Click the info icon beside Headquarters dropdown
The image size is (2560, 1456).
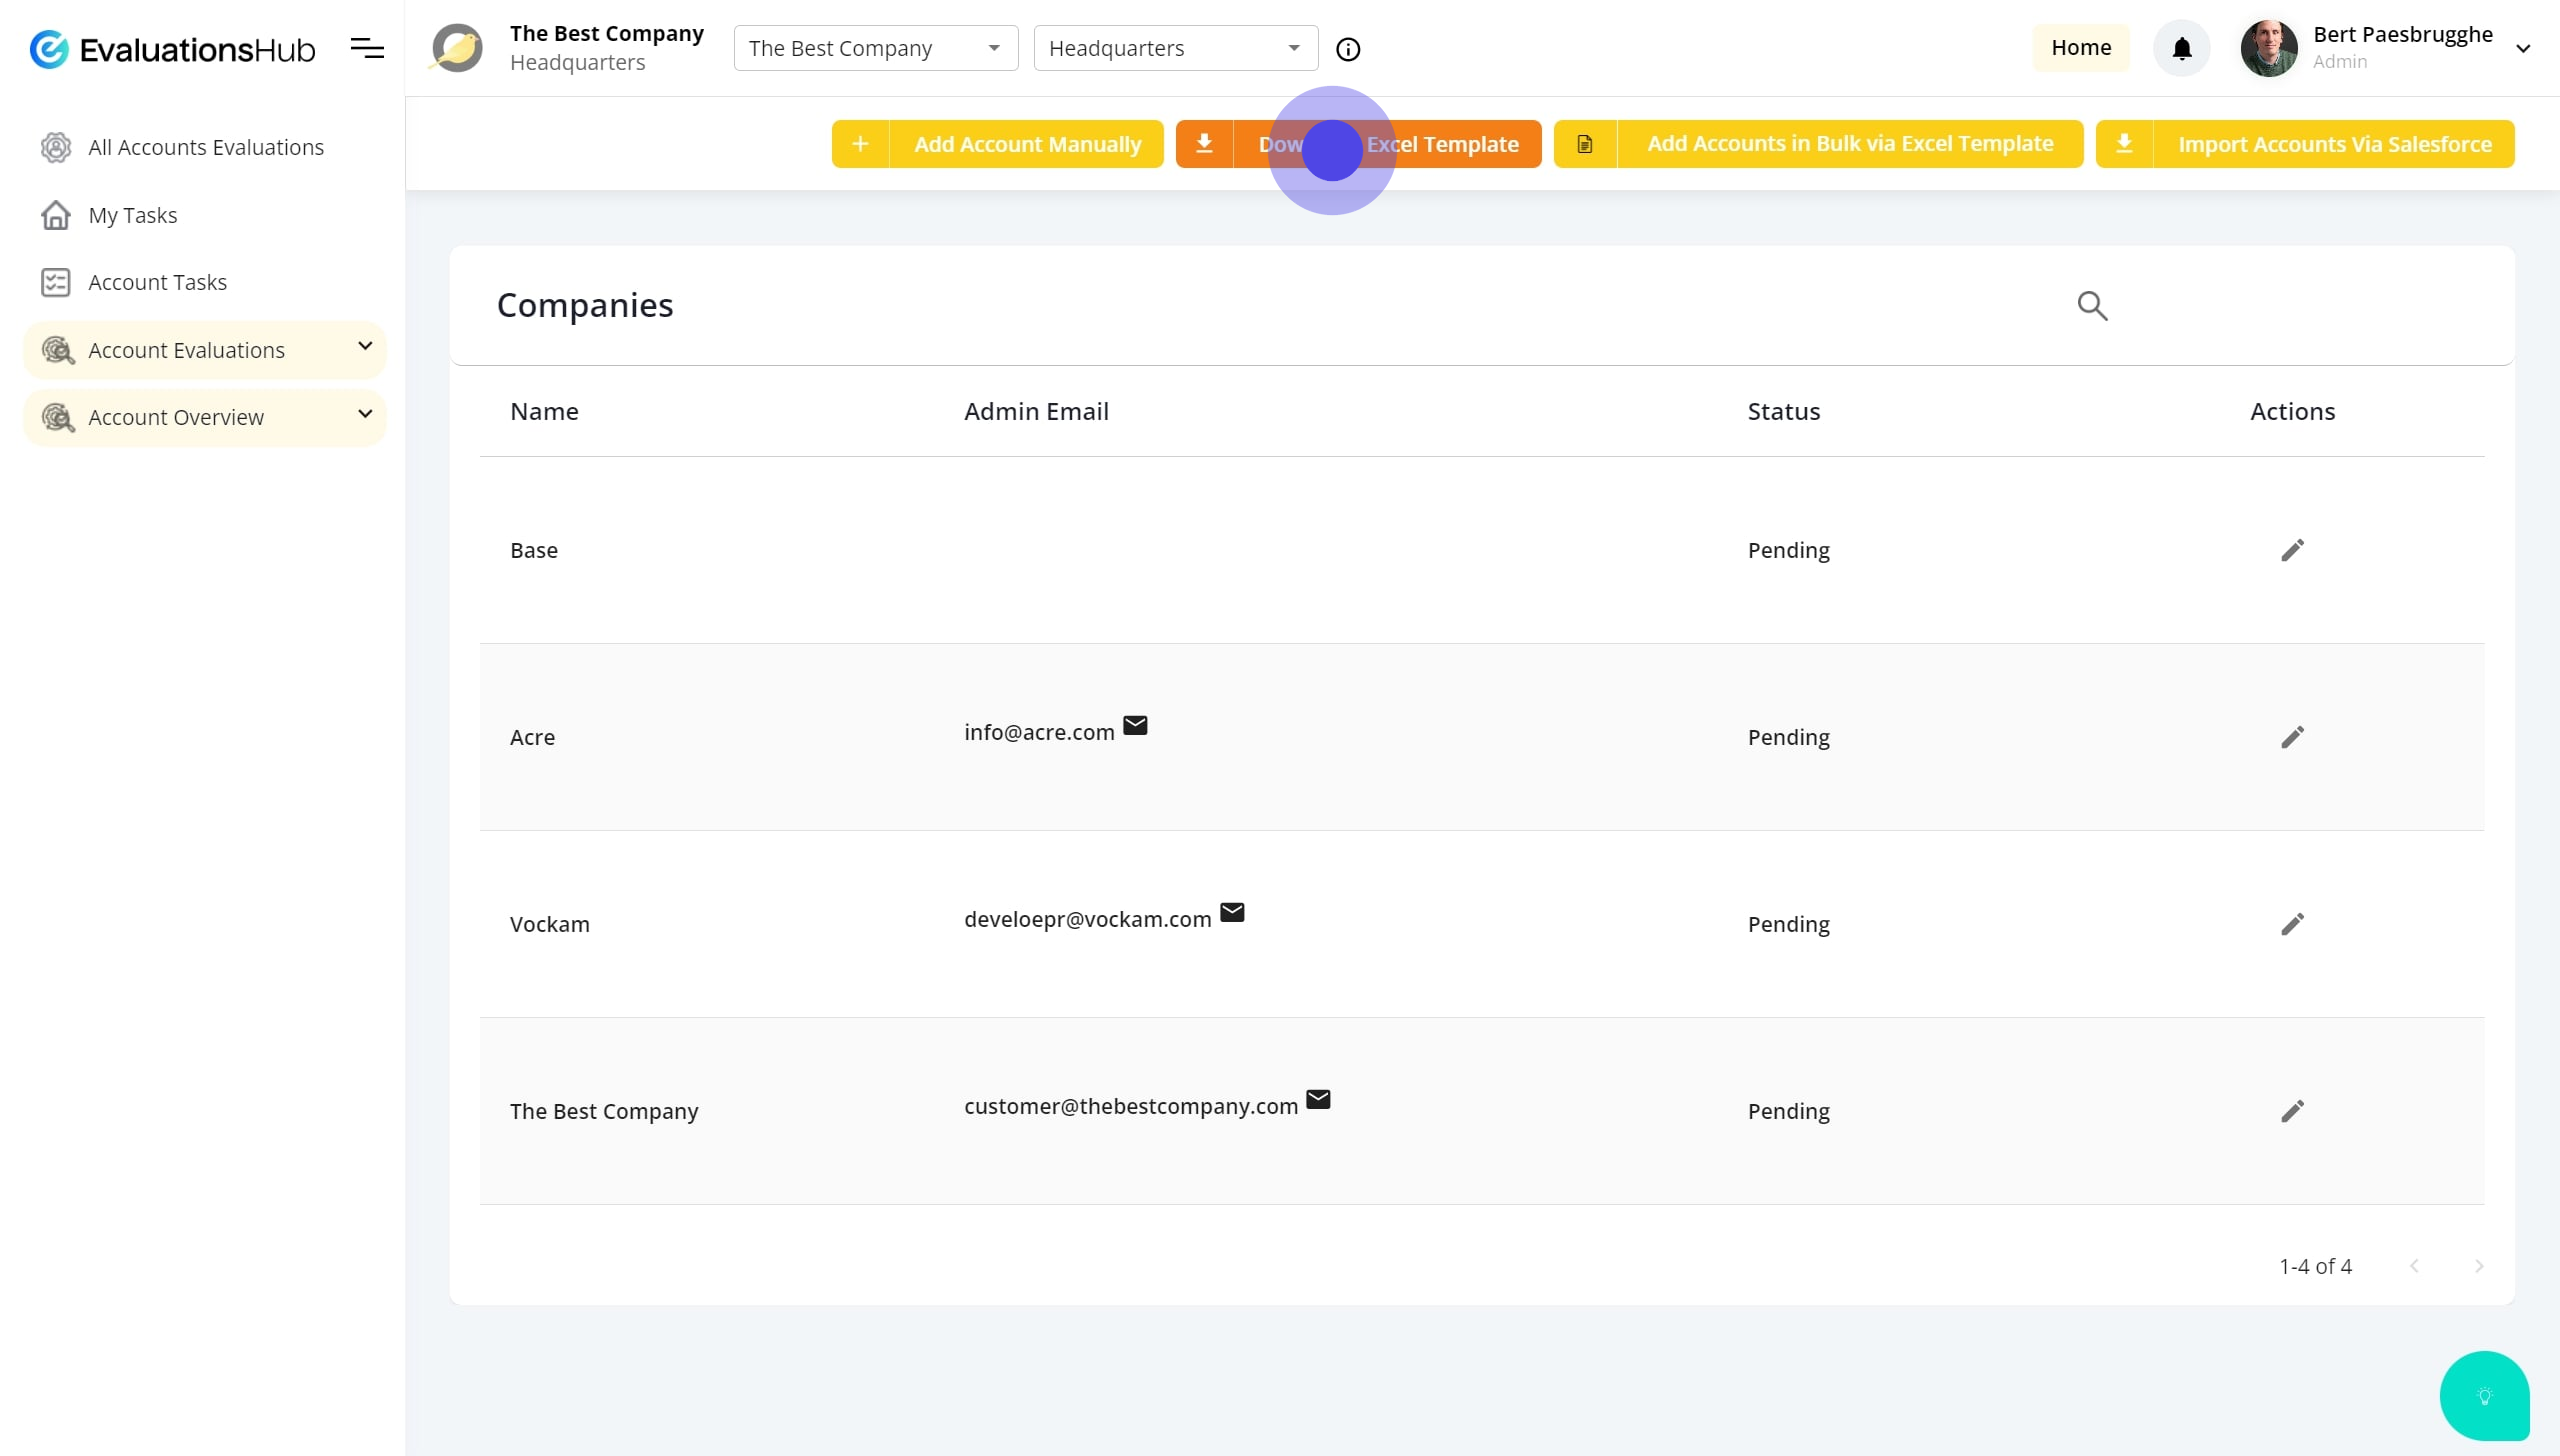click(x=1348, y=49)
